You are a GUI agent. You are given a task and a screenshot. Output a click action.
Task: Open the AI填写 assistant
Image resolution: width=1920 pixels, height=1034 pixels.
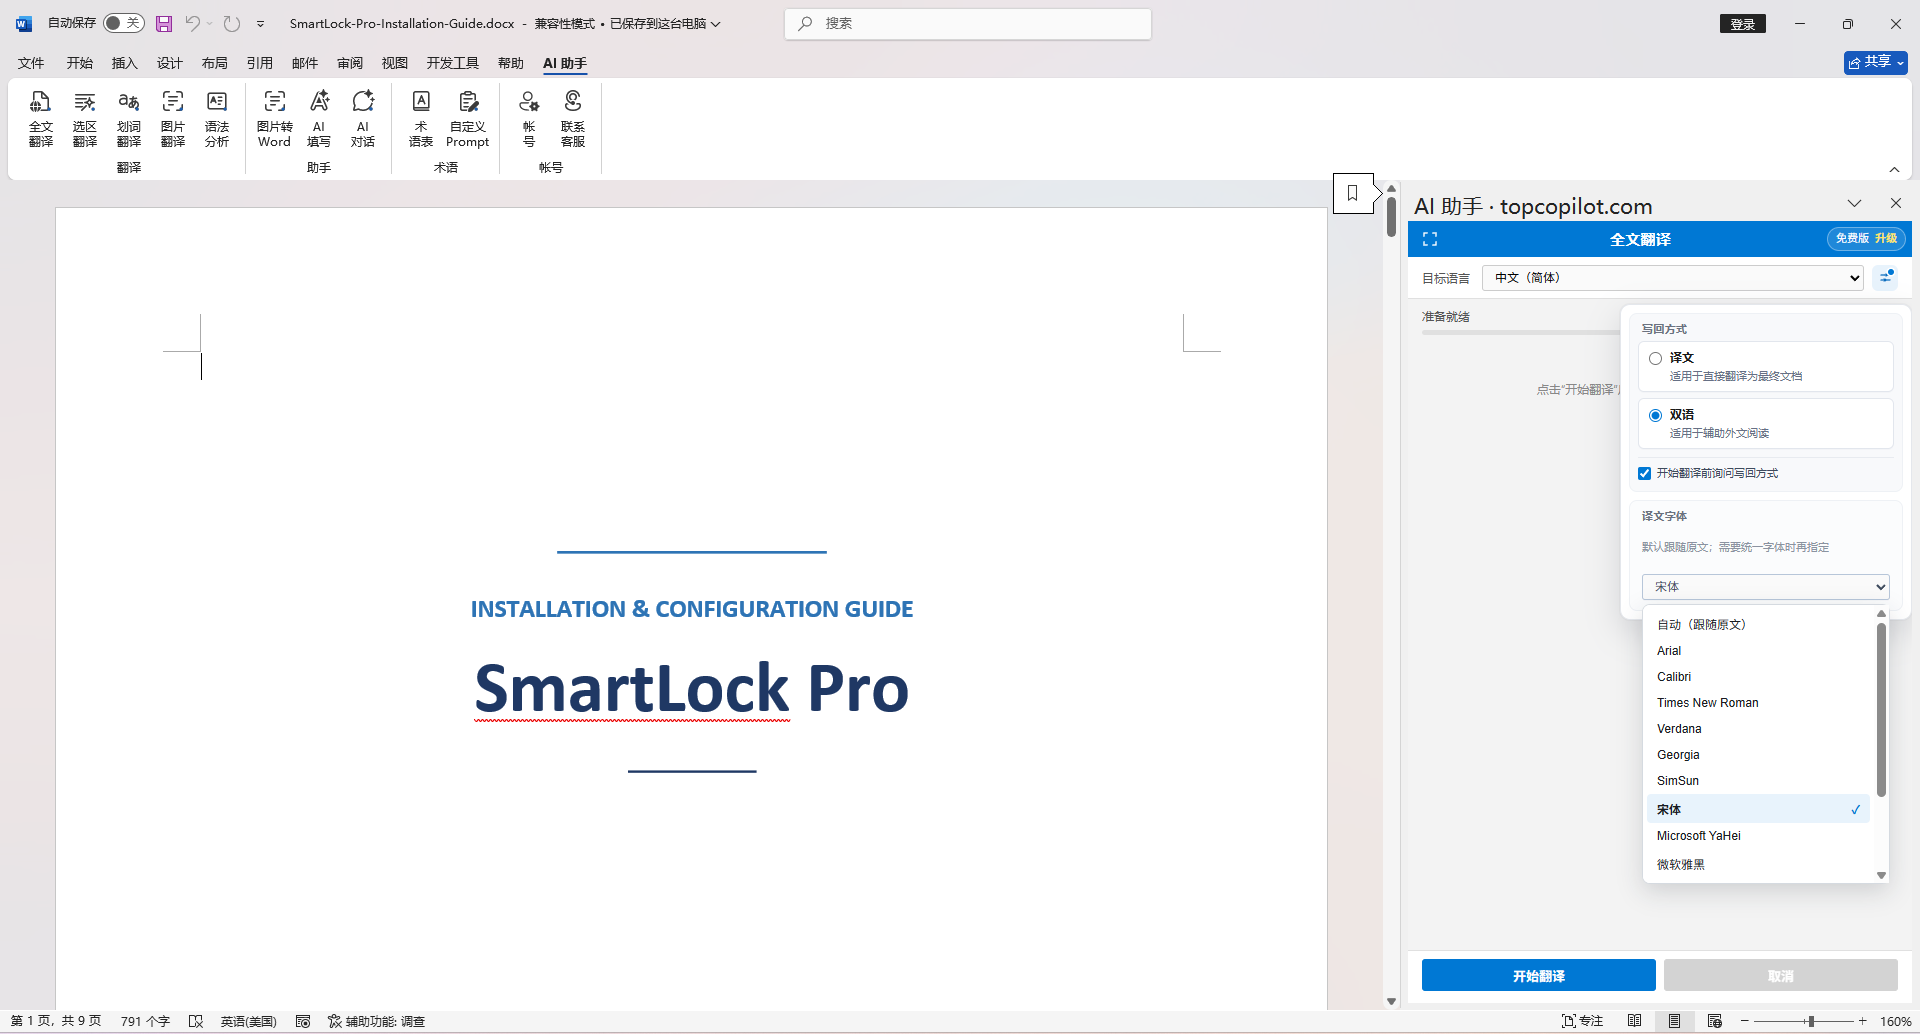pyautogui.click(x=319, y=119)
